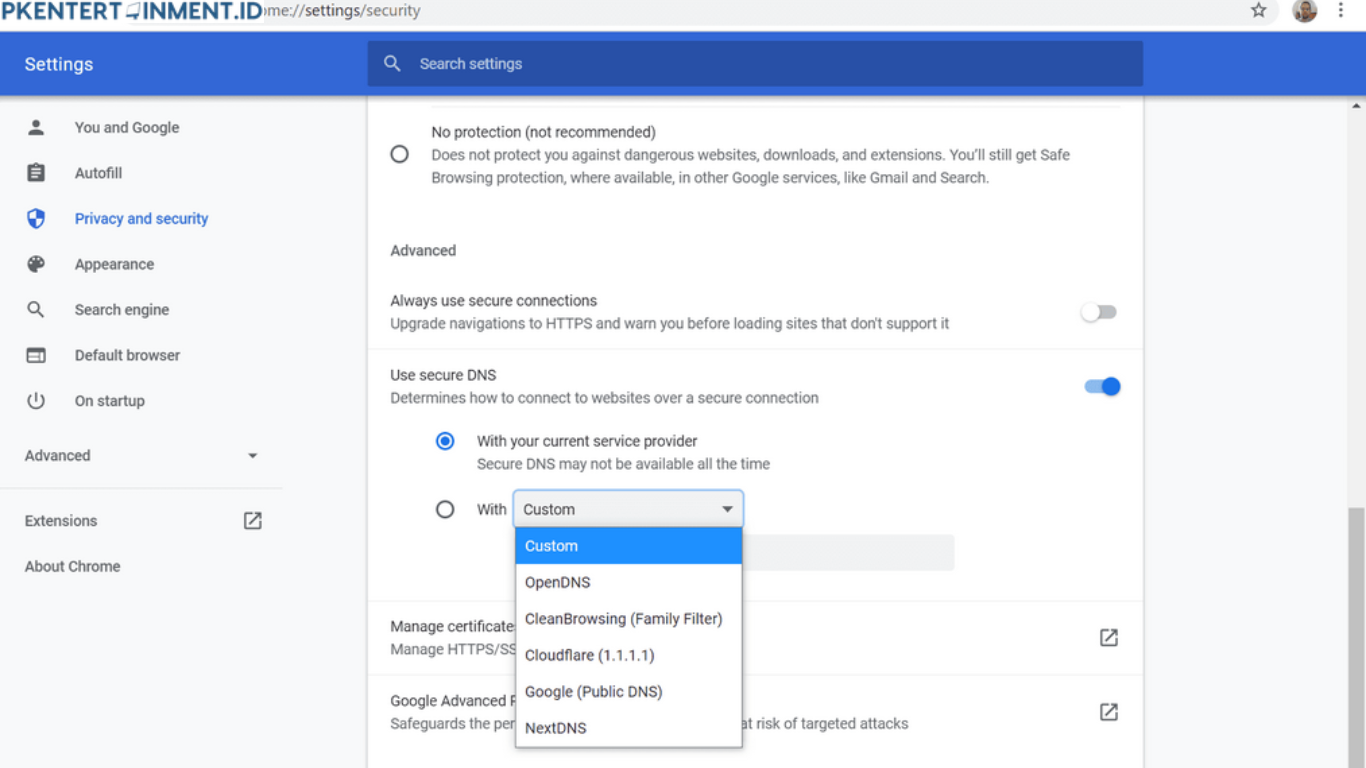1366x768 pixels.
Task: Select the With custom provider radio button
Action: (x=445, y=509)
